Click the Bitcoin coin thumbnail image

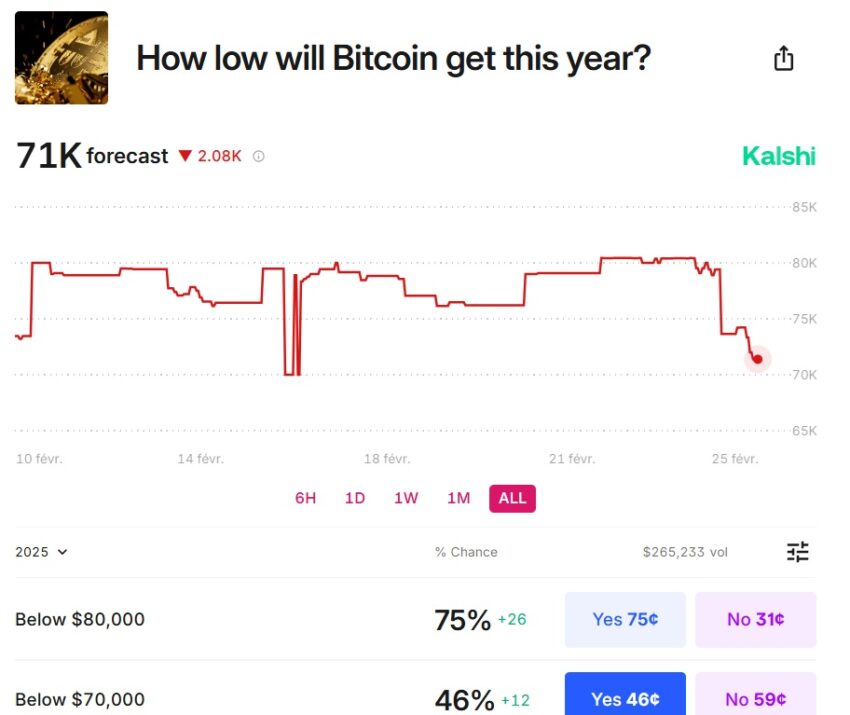click(61, 57)
